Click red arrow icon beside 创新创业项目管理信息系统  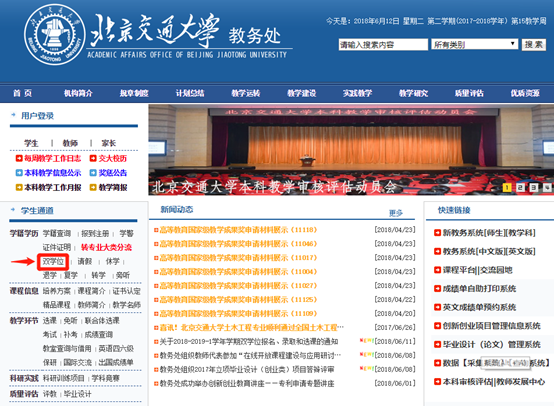(437, 326)
